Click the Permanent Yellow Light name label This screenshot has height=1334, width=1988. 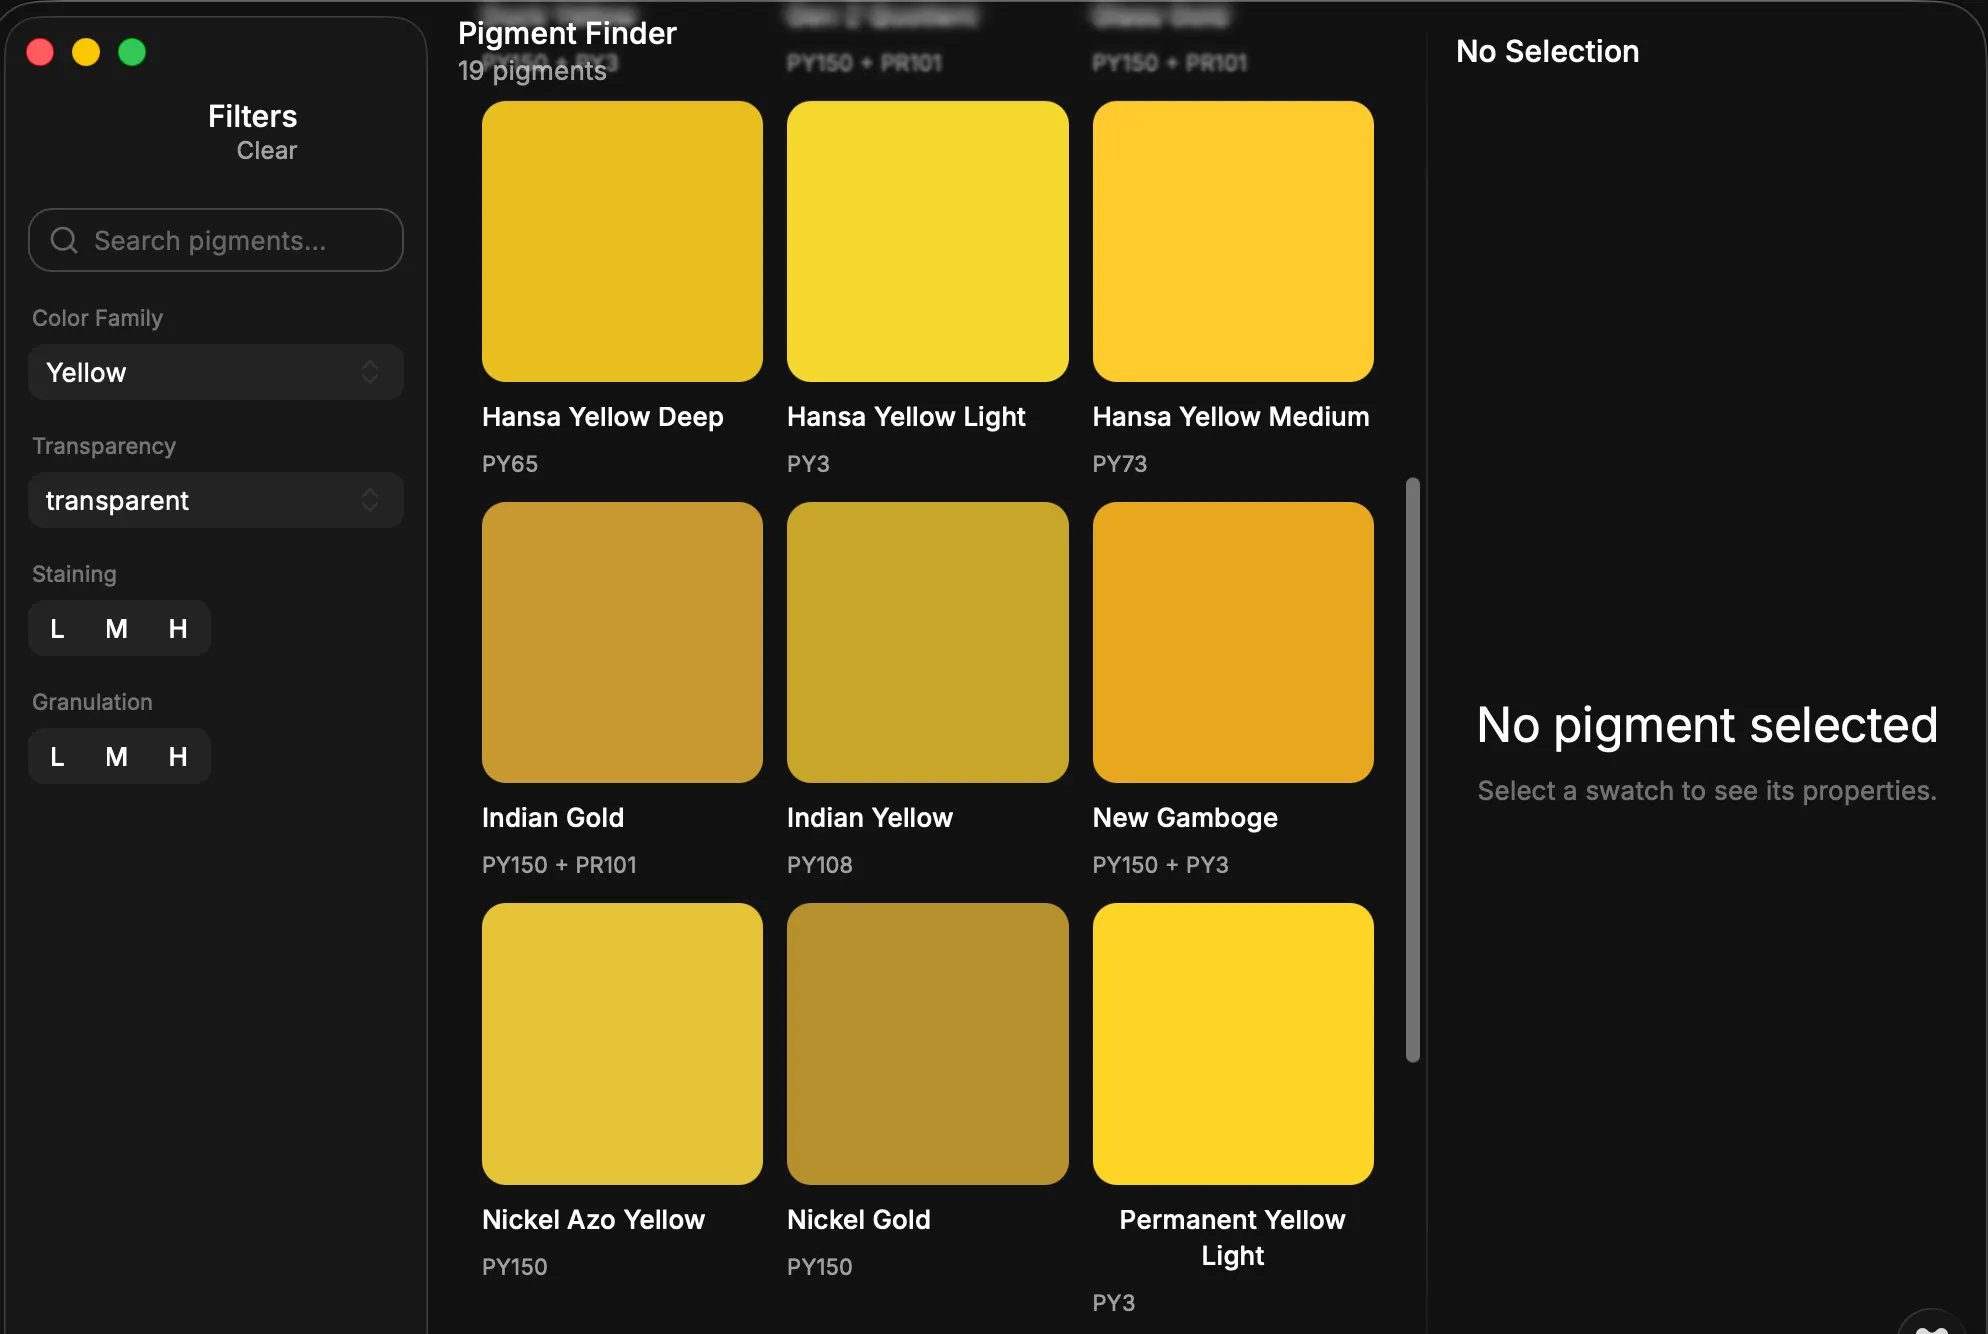click(1233, 1237)
